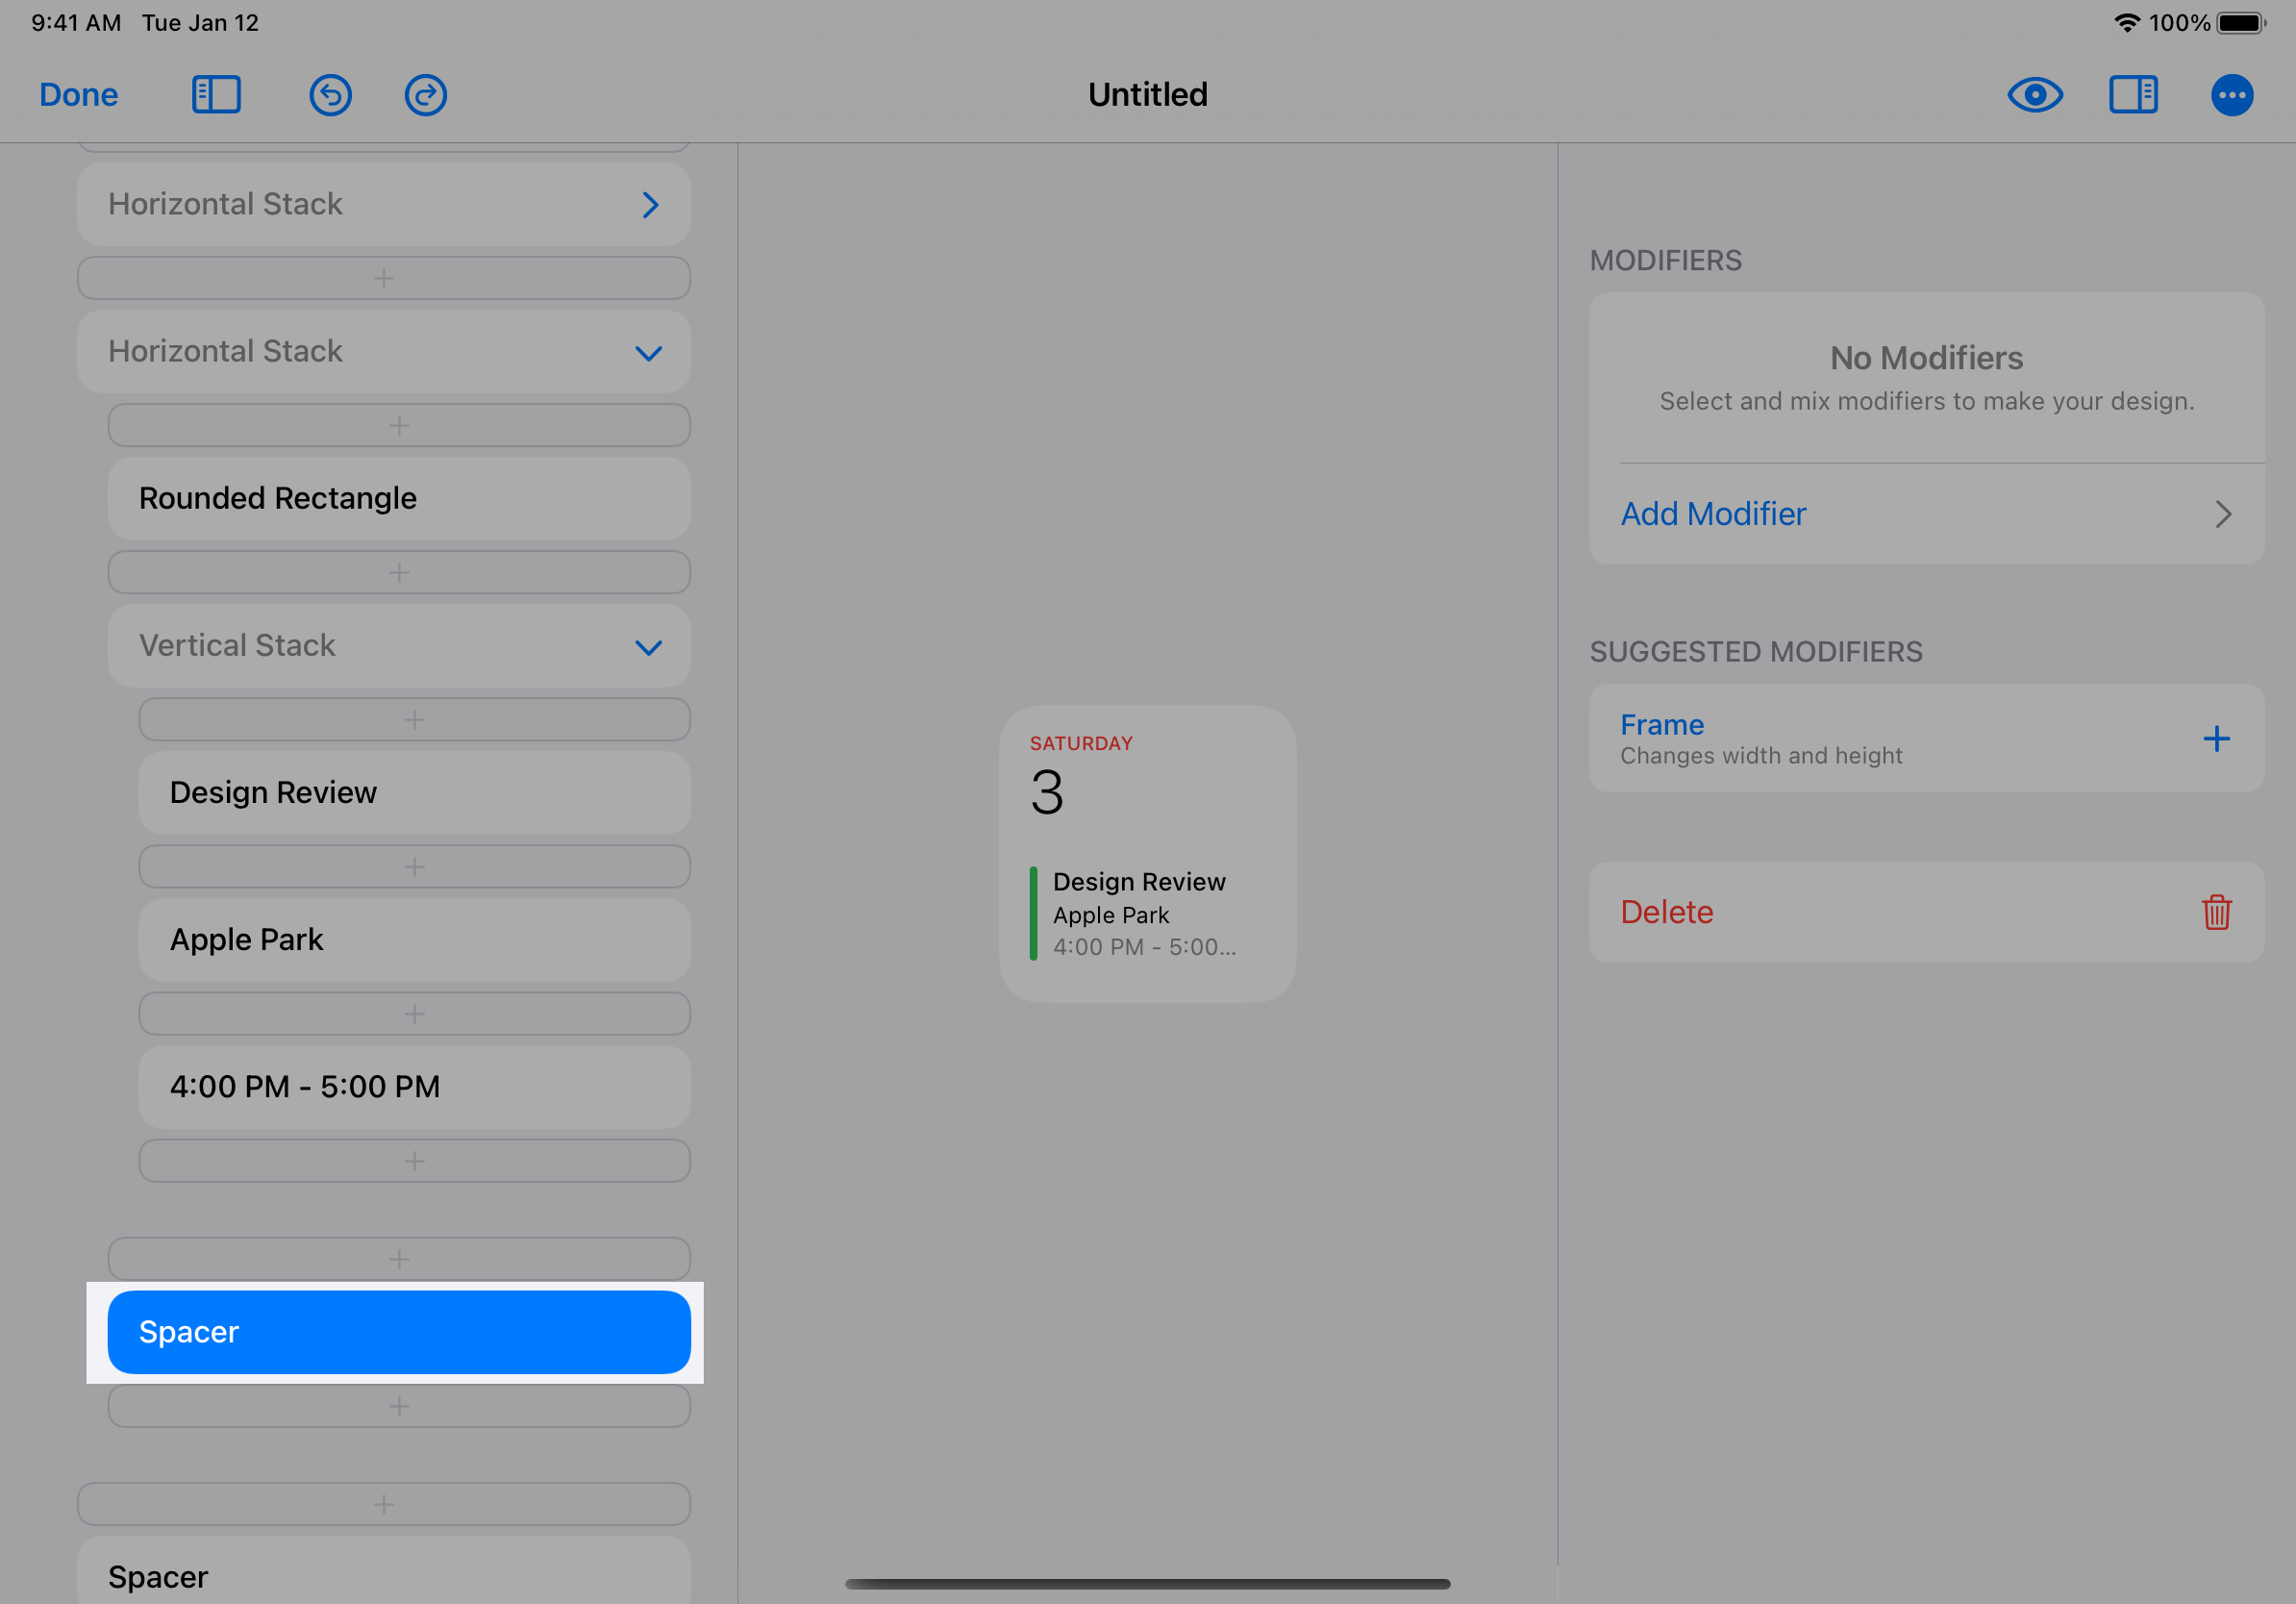The width and height of the screenshot is (2296, 1604).
Task: Tap Done to finish editing
Action: (x=78, y=95)
